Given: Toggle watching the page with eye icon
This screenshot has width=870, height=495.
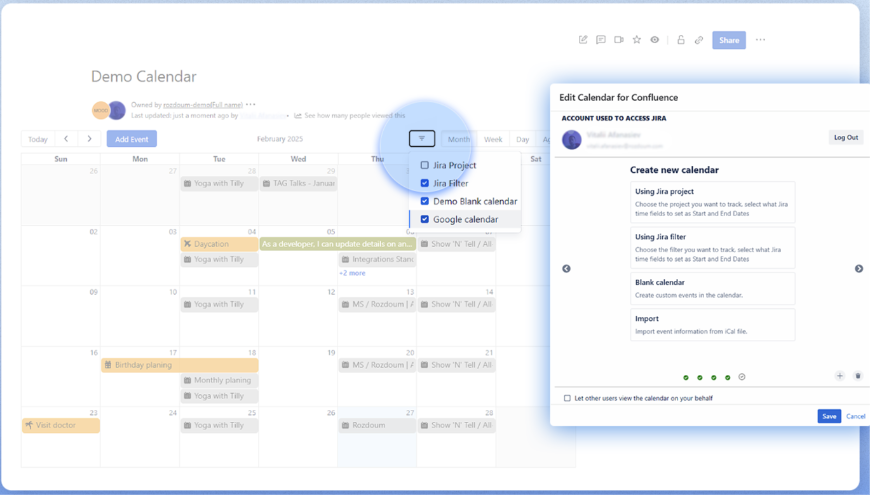Looking at the screenshot, I should 655,40.
